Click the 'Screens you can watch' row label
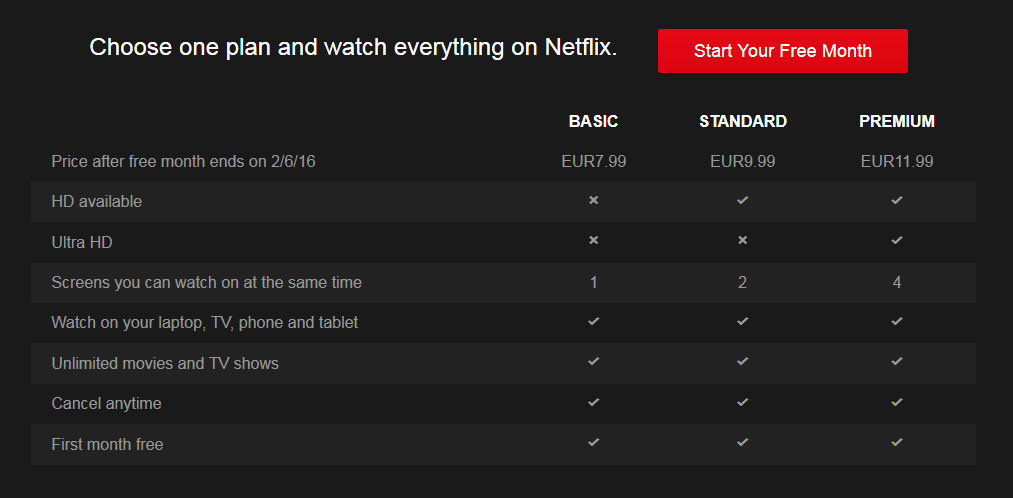Image resolution: width=1013 pixels, height=498 pixels. point(206,282)
